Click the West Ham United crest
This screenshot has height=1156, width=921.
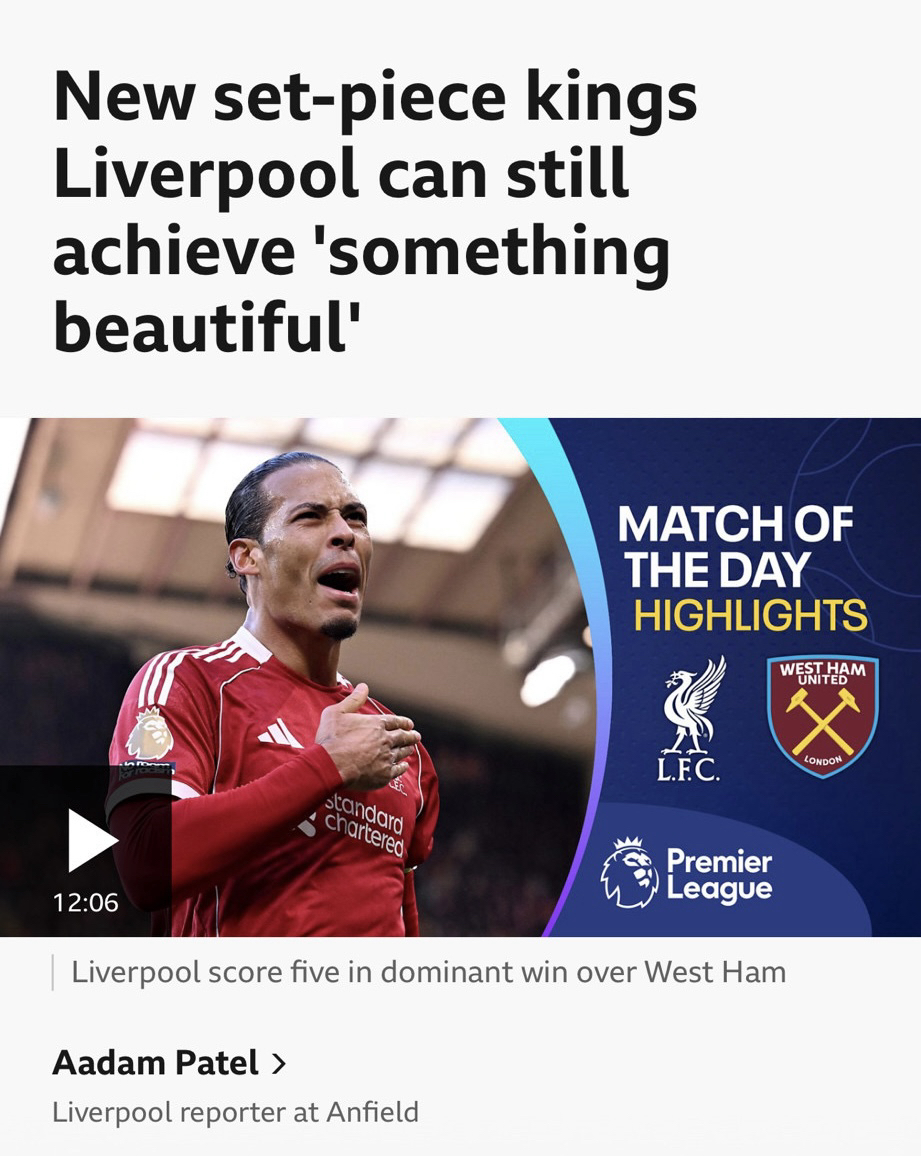tap(822, 716)
